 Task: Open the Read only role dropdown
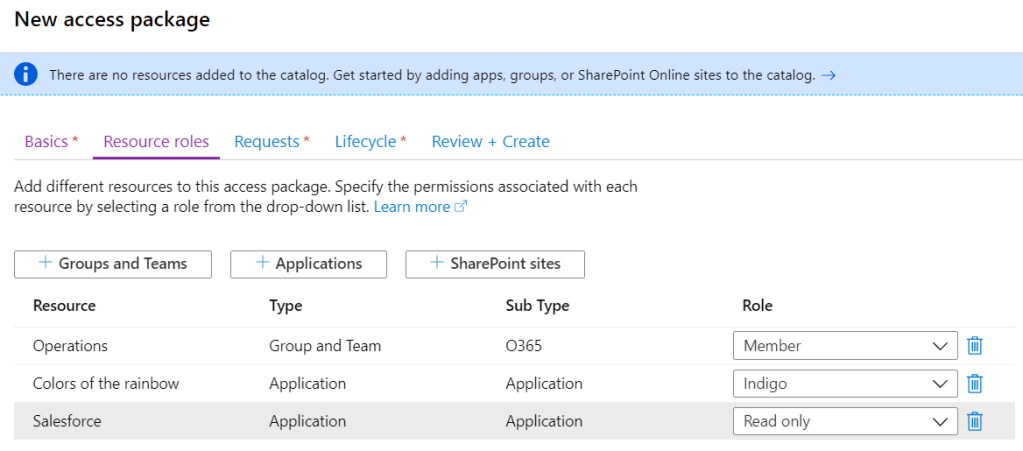tap(844, 422)
